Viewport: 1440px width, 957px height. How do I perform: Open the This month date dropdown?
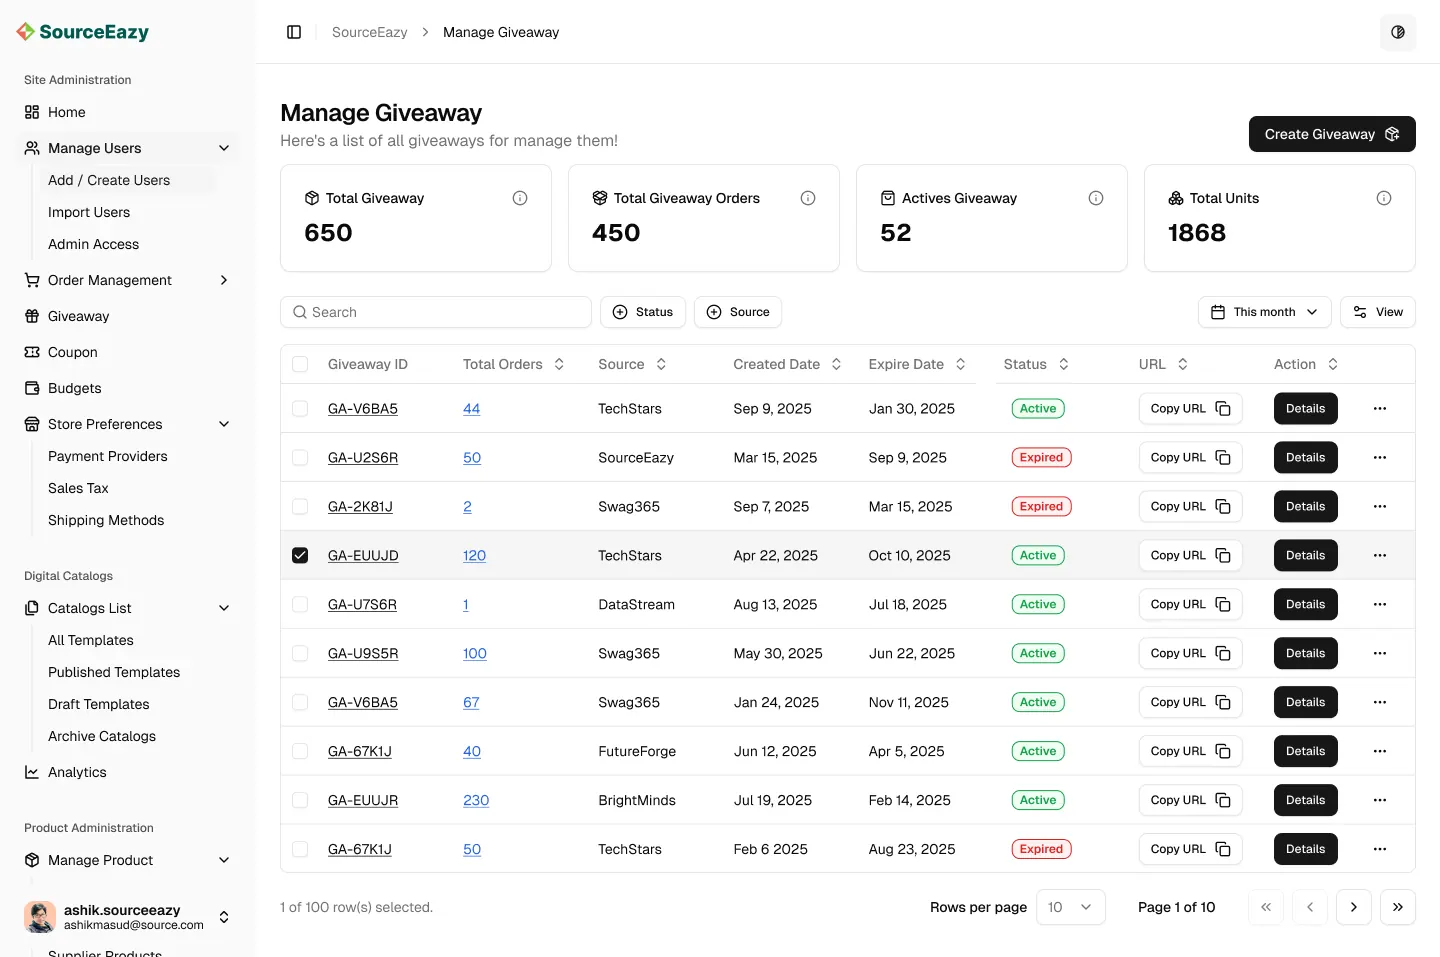click(x=1264, y=312)
